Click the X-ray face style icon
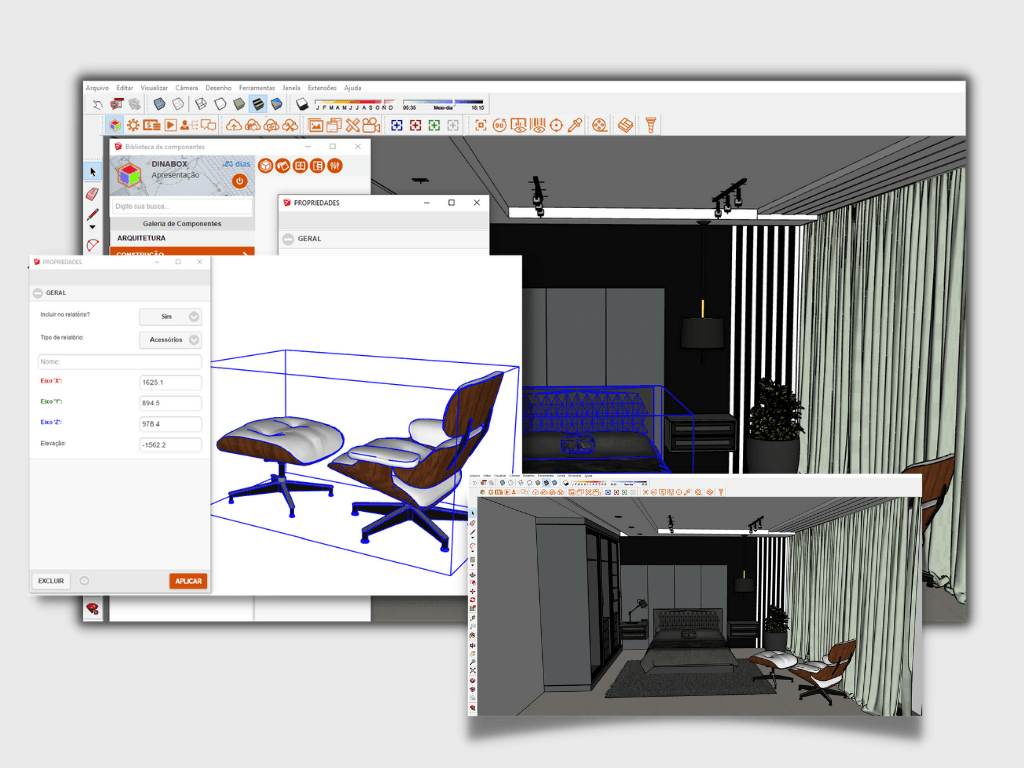1024x768 pixels. coord(159,104)
